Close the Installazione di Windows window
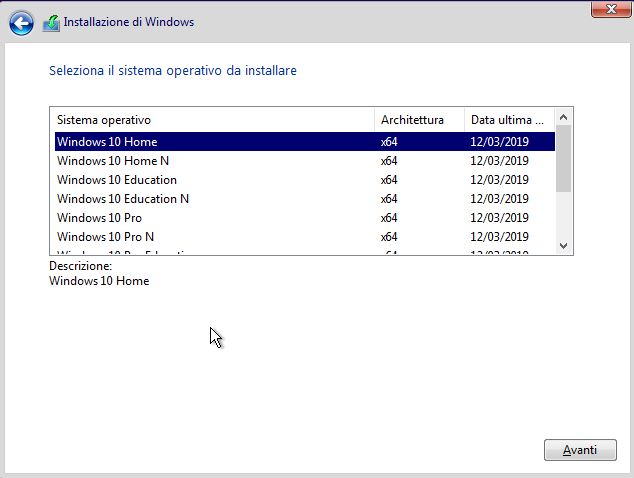 point(611,9)
